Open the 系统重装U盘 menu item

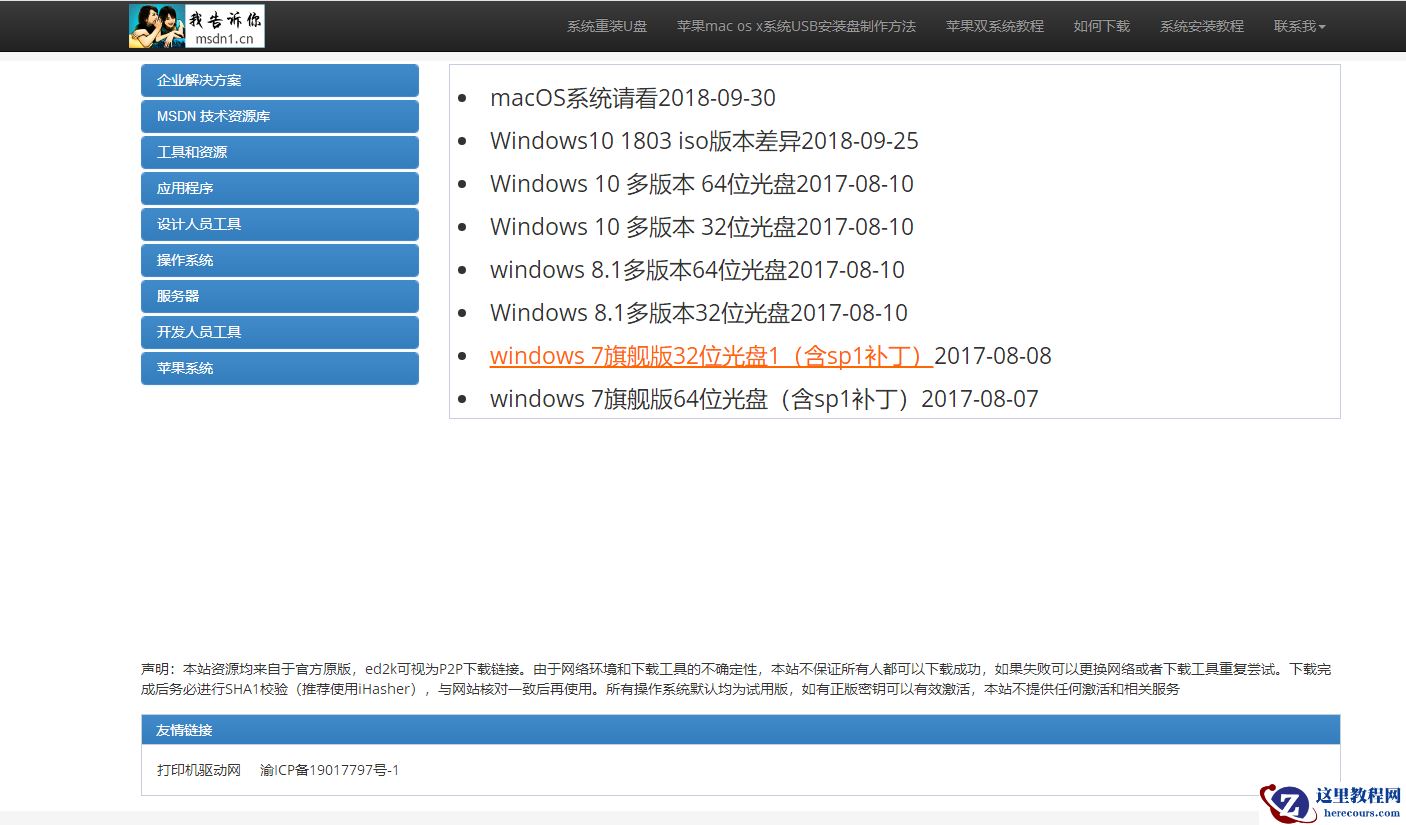[x=606, y=27]
